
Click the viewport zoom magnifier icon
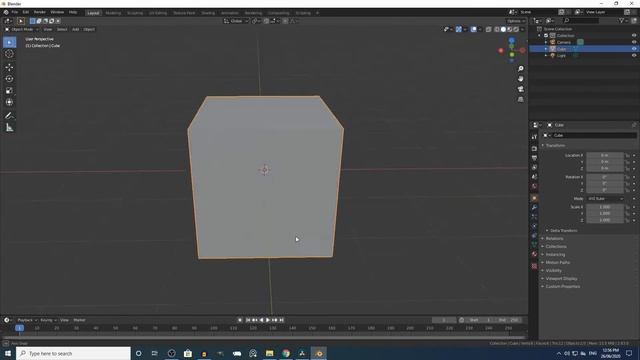[520, 69]
